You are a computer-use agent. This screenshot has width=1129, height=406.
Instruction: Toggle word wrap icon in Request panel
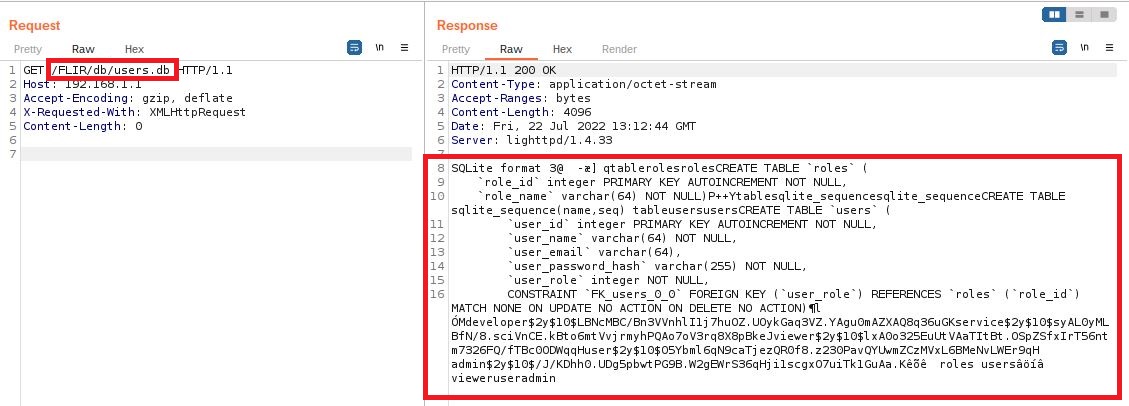pos(354,47)
